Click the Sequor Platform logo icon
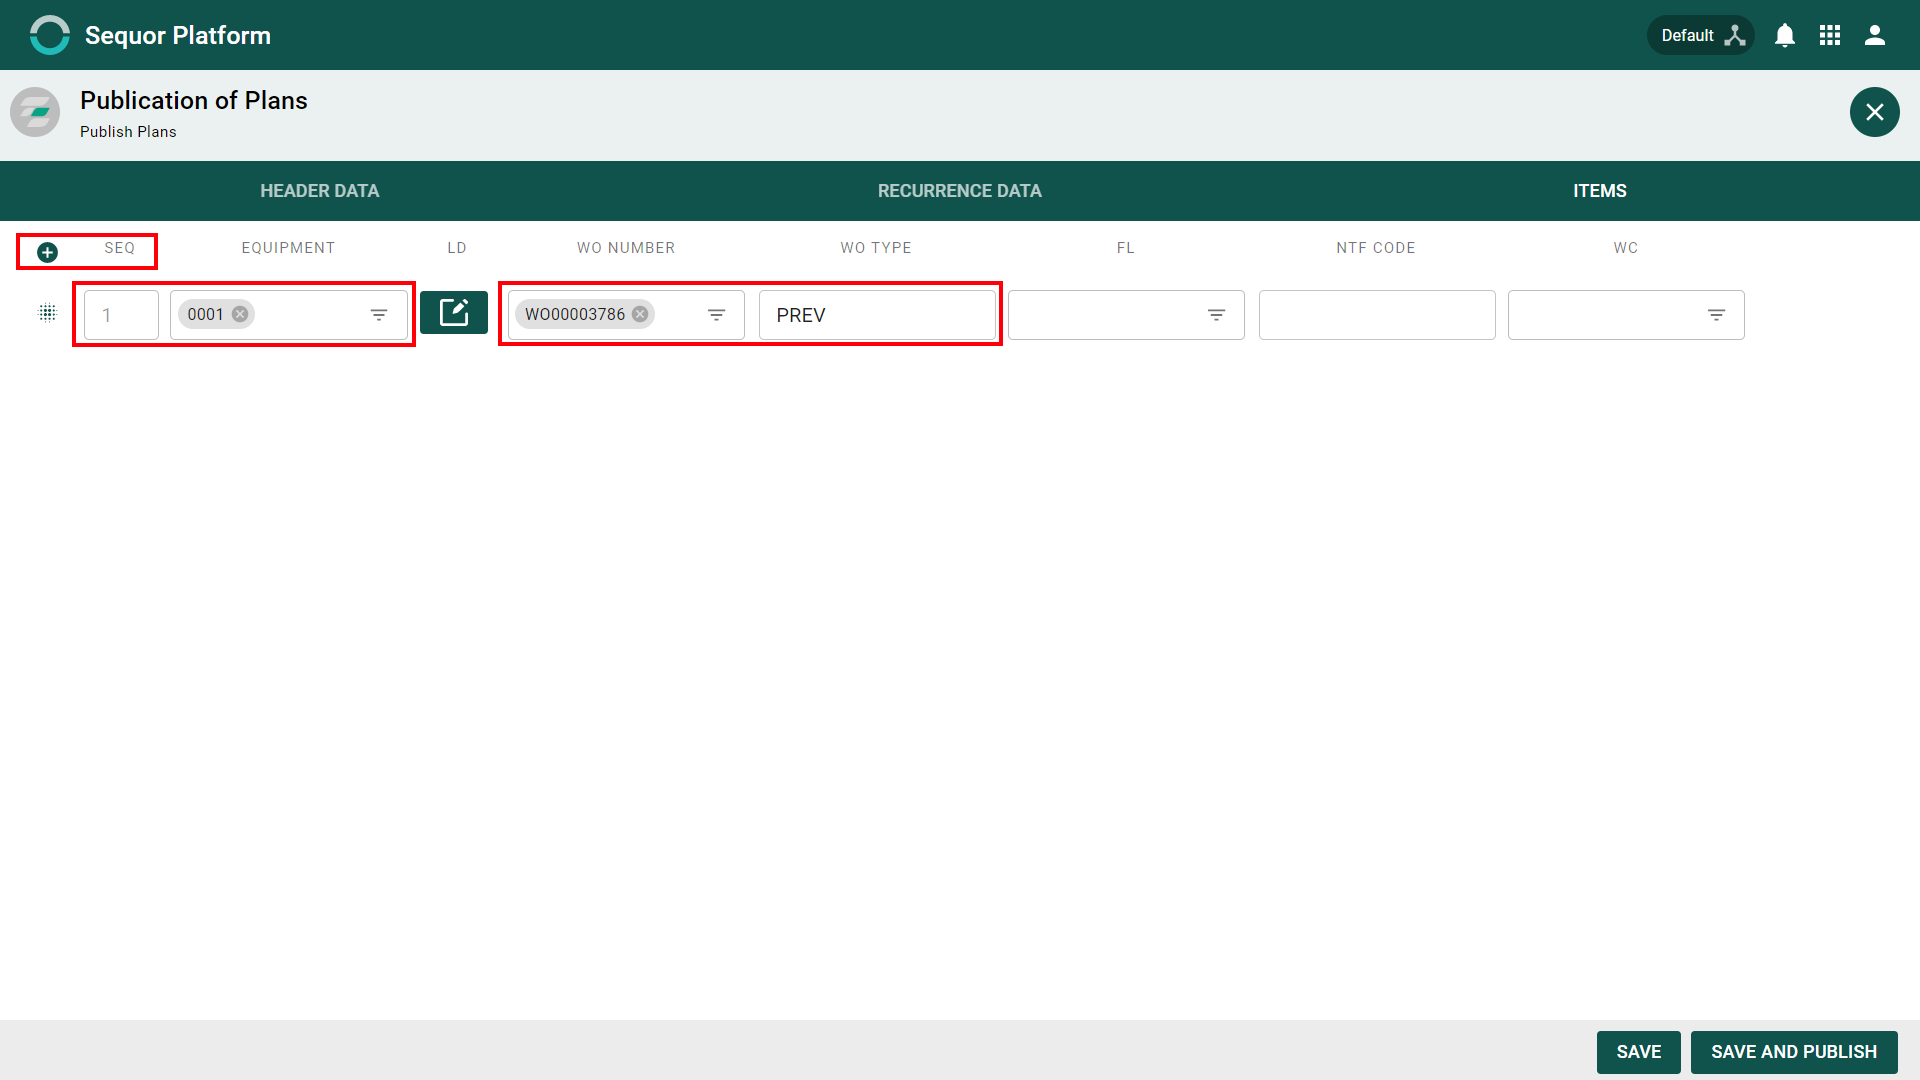Viewport: 1920px width, 1080px height. [49, 35]
